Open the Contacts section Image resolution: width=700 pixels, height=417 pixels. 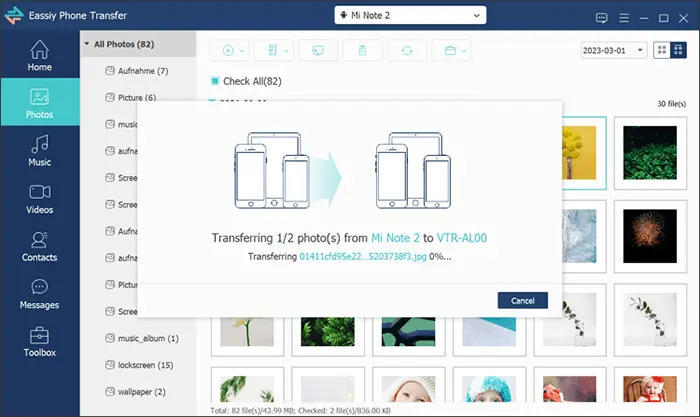tap(40, 246)
